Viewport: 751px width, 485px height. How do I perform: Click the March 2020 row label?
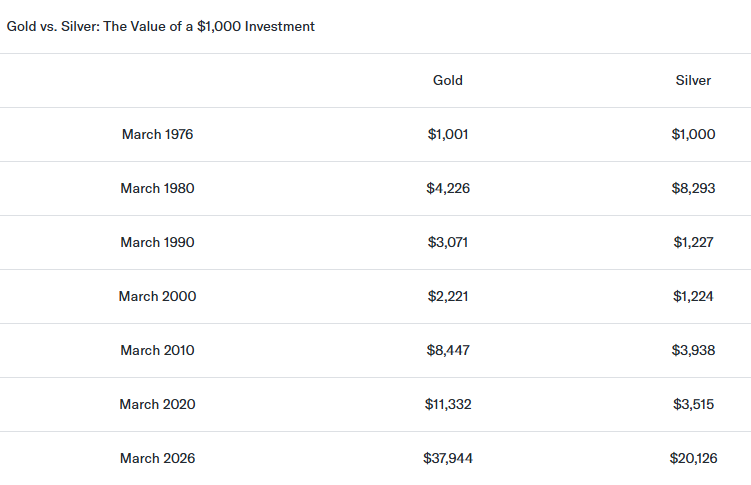[157, 404]
